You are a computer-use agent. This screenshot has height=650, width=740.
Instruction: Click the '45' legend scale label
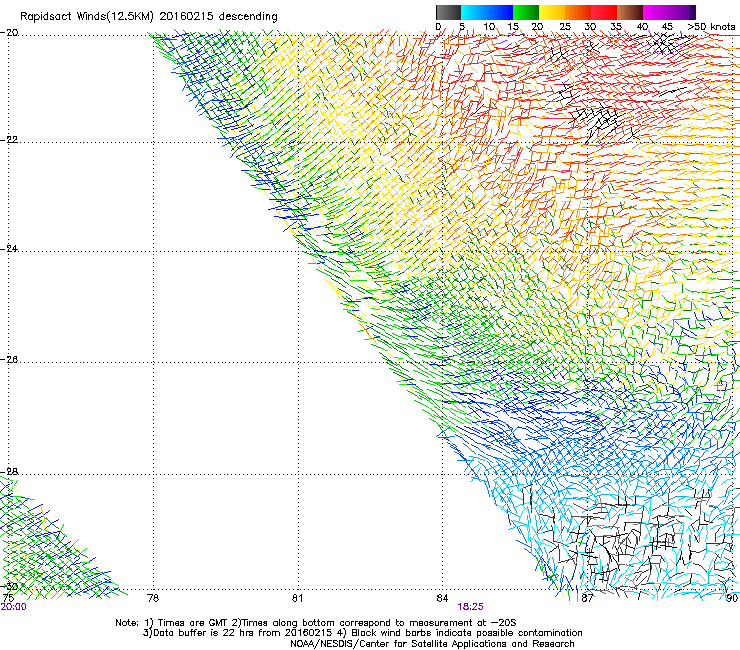click(667, 27)
